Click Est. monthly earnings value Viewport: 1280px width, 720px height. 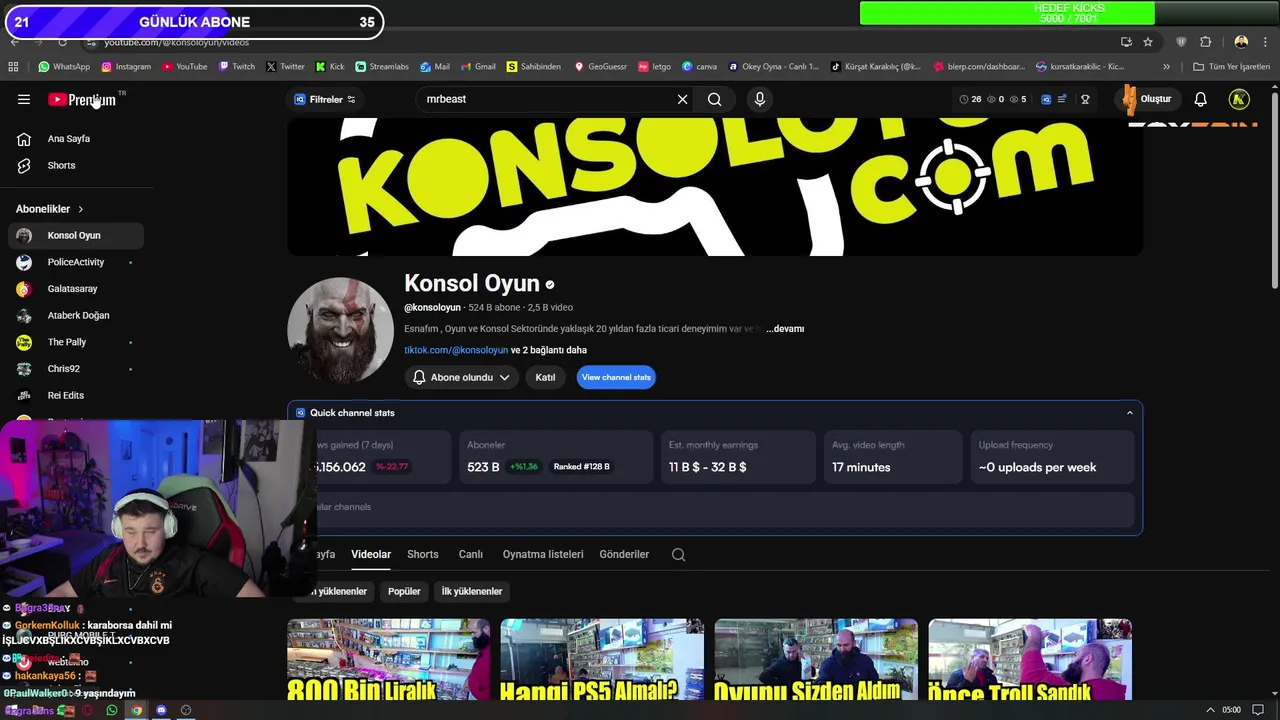tap(708, 467)
